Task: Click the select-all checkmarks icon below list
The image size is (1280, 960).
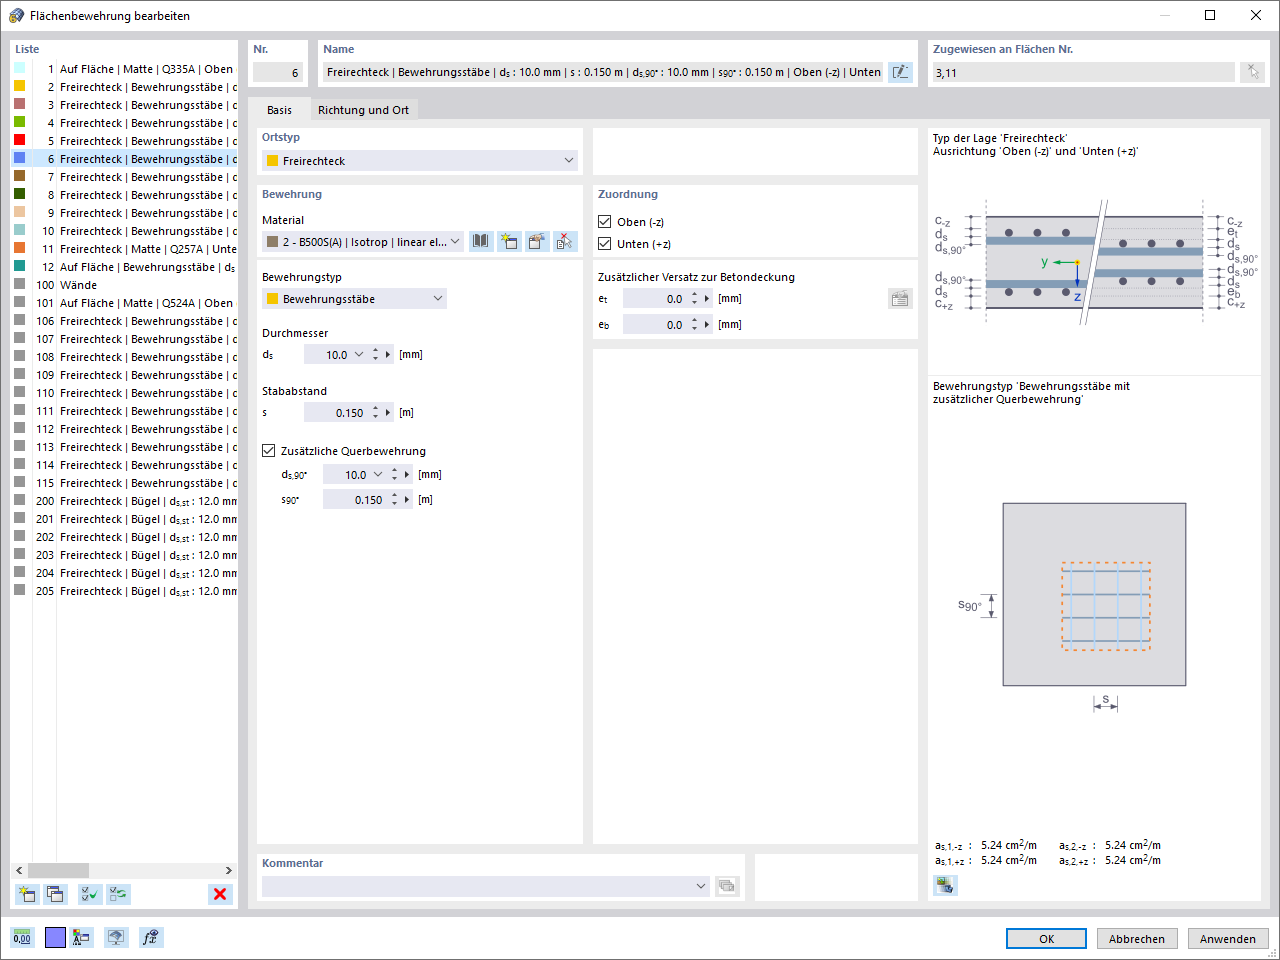Action: (x=91, y=894)
